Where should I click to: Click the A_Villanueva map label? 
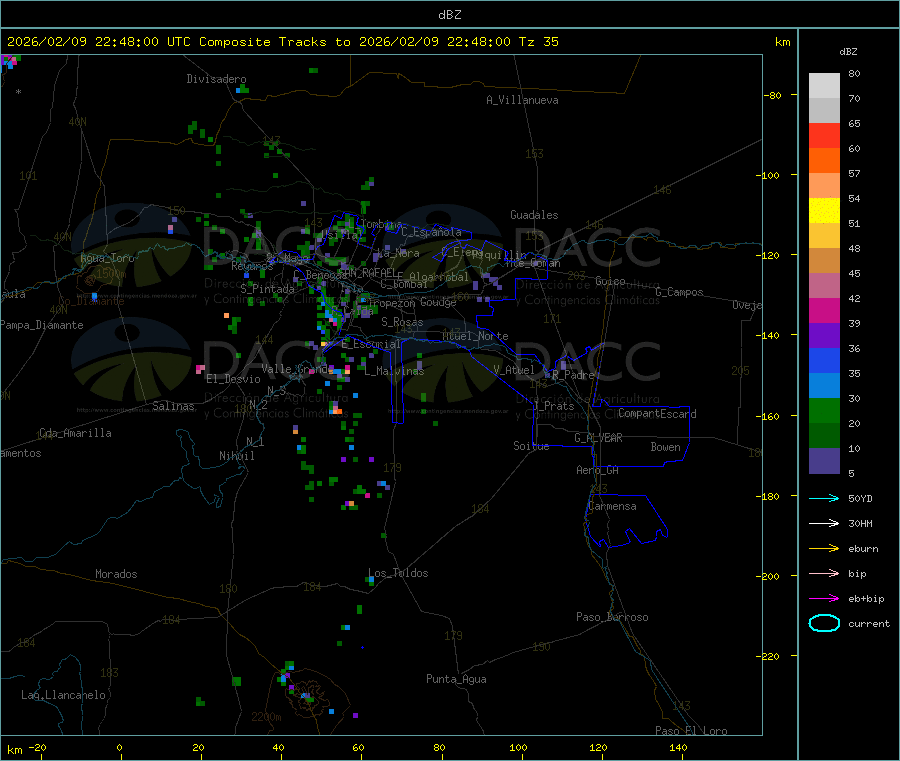tap(522, 100)
